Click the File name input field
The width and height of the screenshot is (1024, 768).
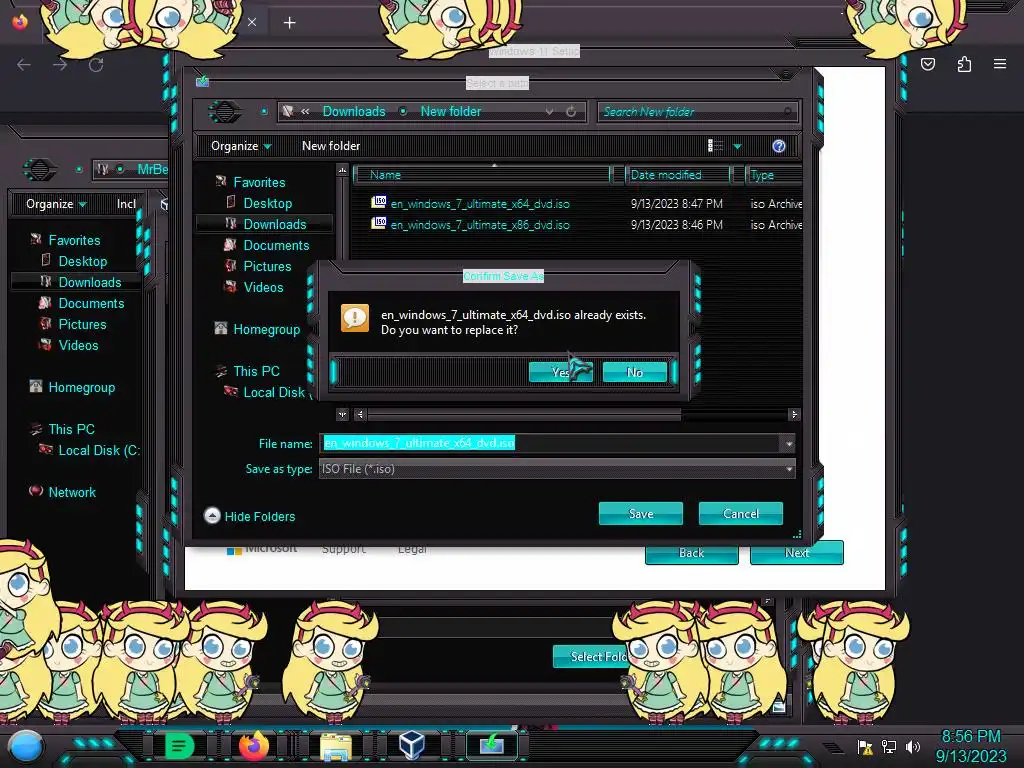pos(551,443)
